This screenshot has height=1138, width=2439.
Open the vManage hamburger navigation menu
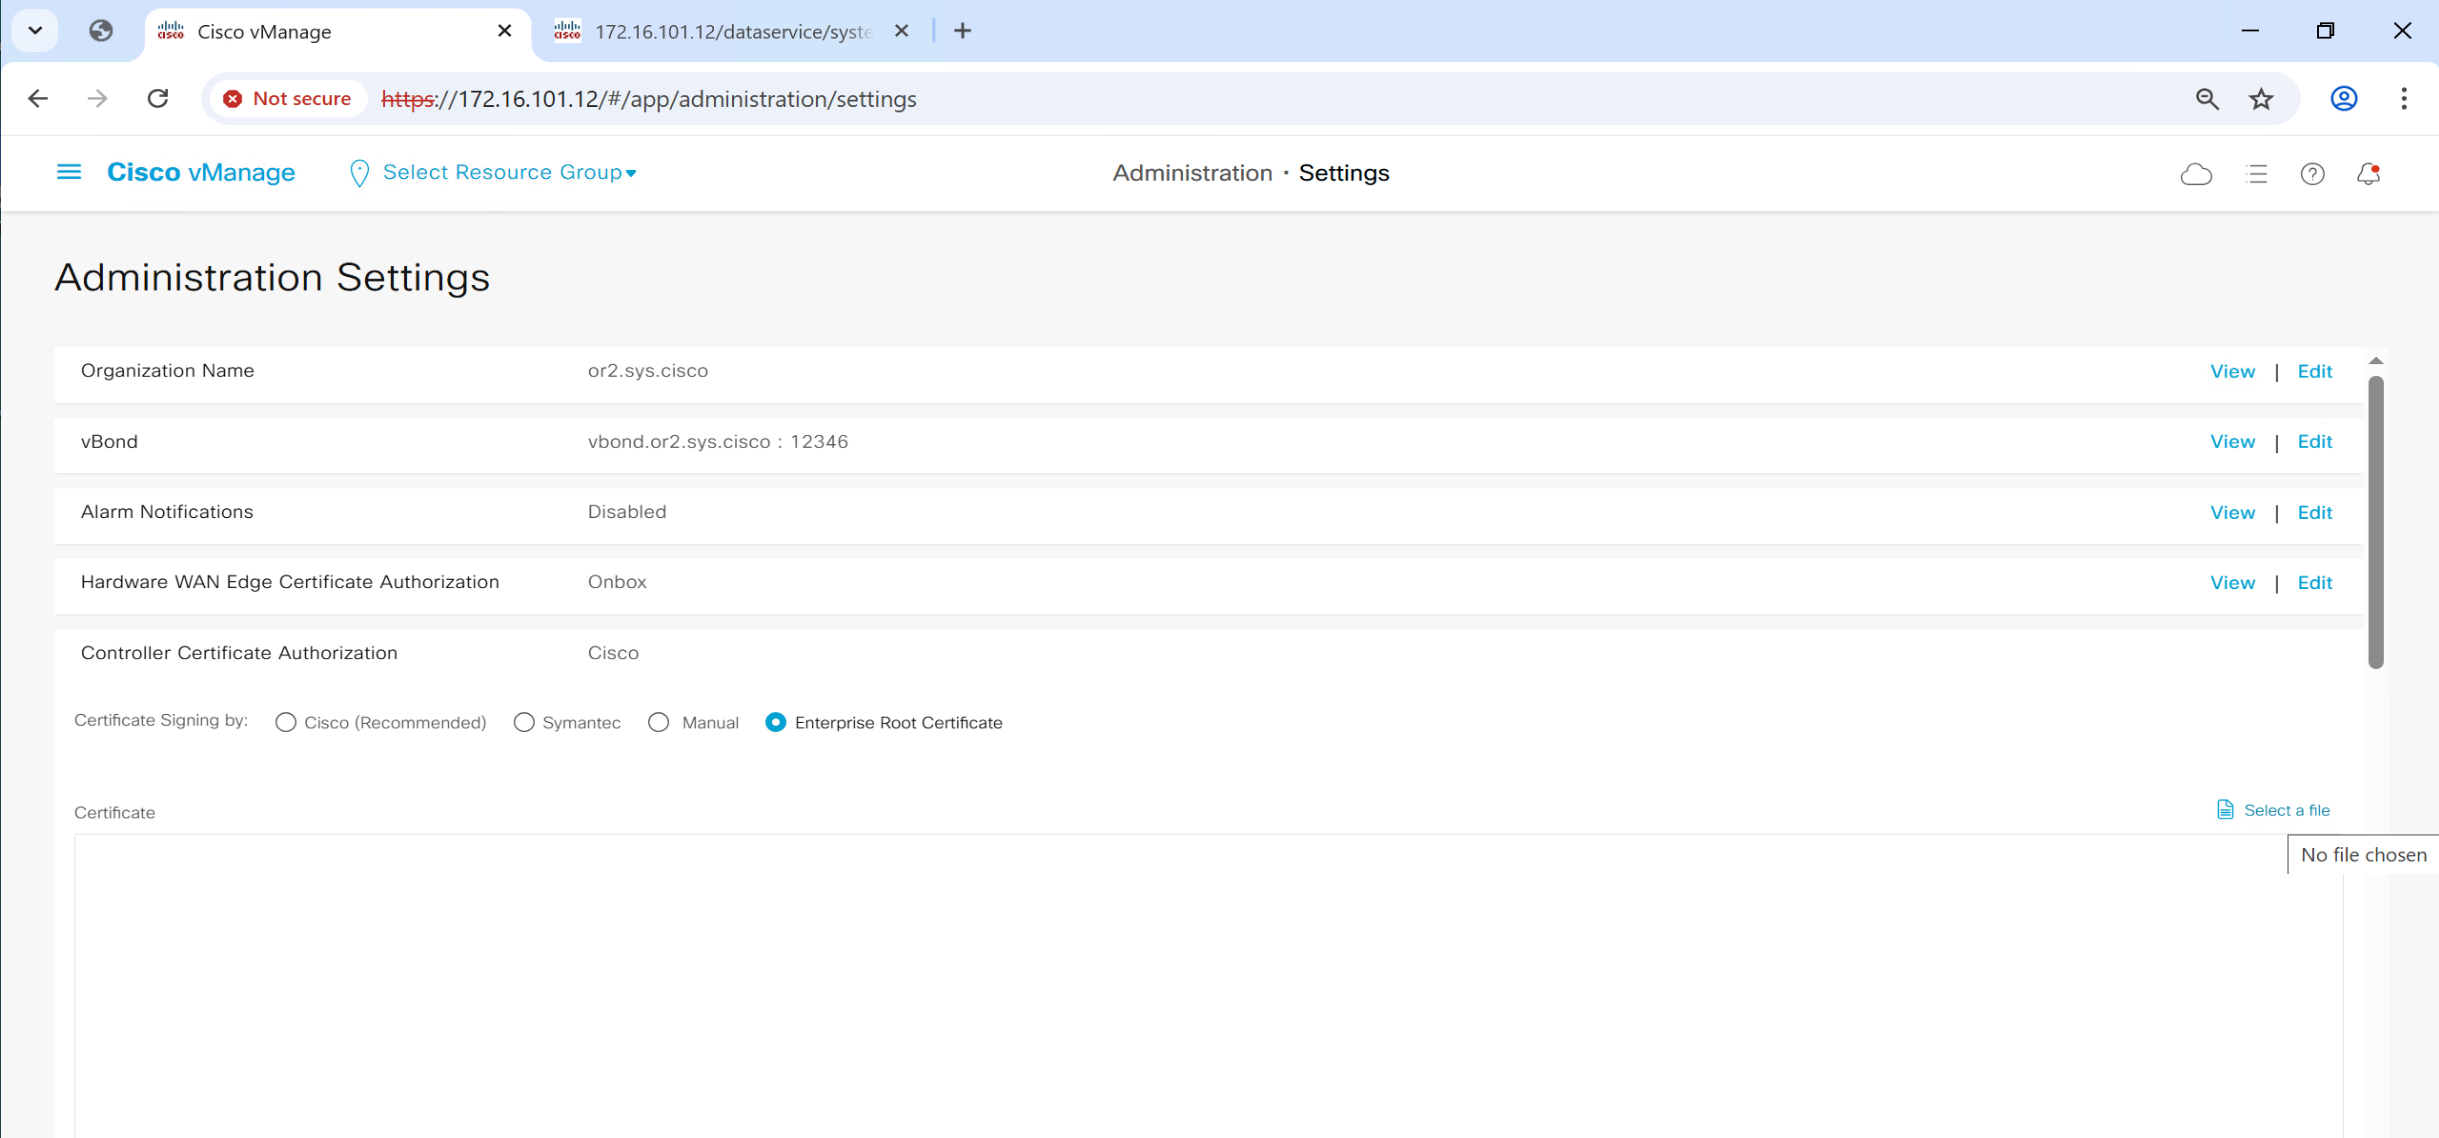pos(68,172)
